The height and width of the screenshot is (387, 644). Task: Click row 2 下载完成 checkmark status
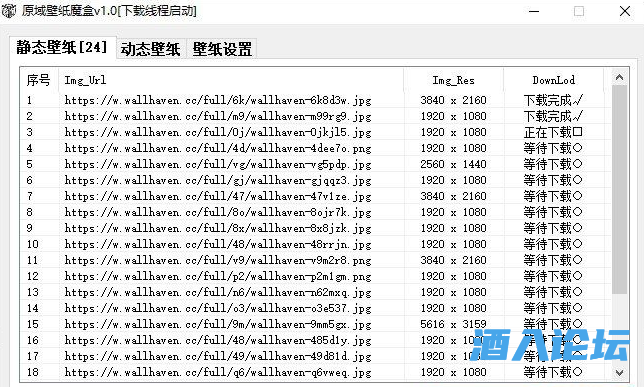point(553,116)
